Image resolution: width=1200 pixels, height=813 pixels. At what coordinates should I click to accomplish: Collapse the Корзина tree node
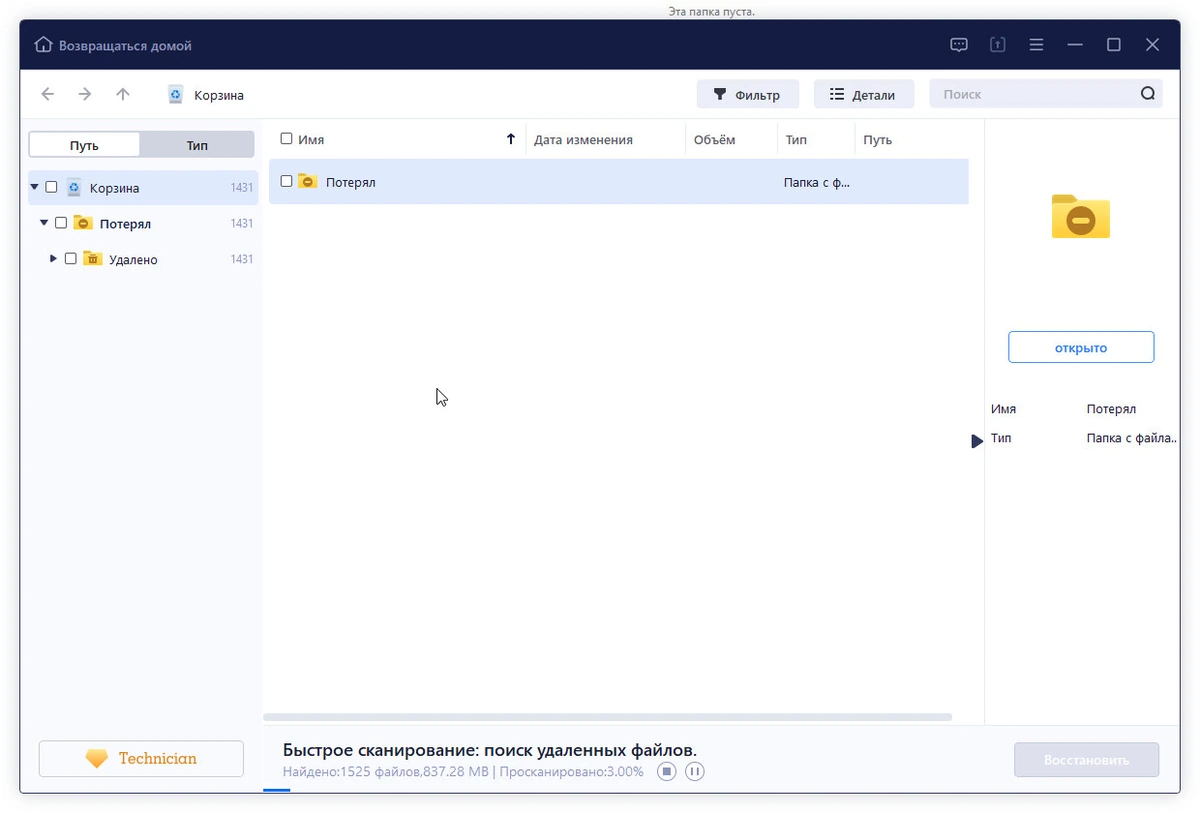point(35,187)
